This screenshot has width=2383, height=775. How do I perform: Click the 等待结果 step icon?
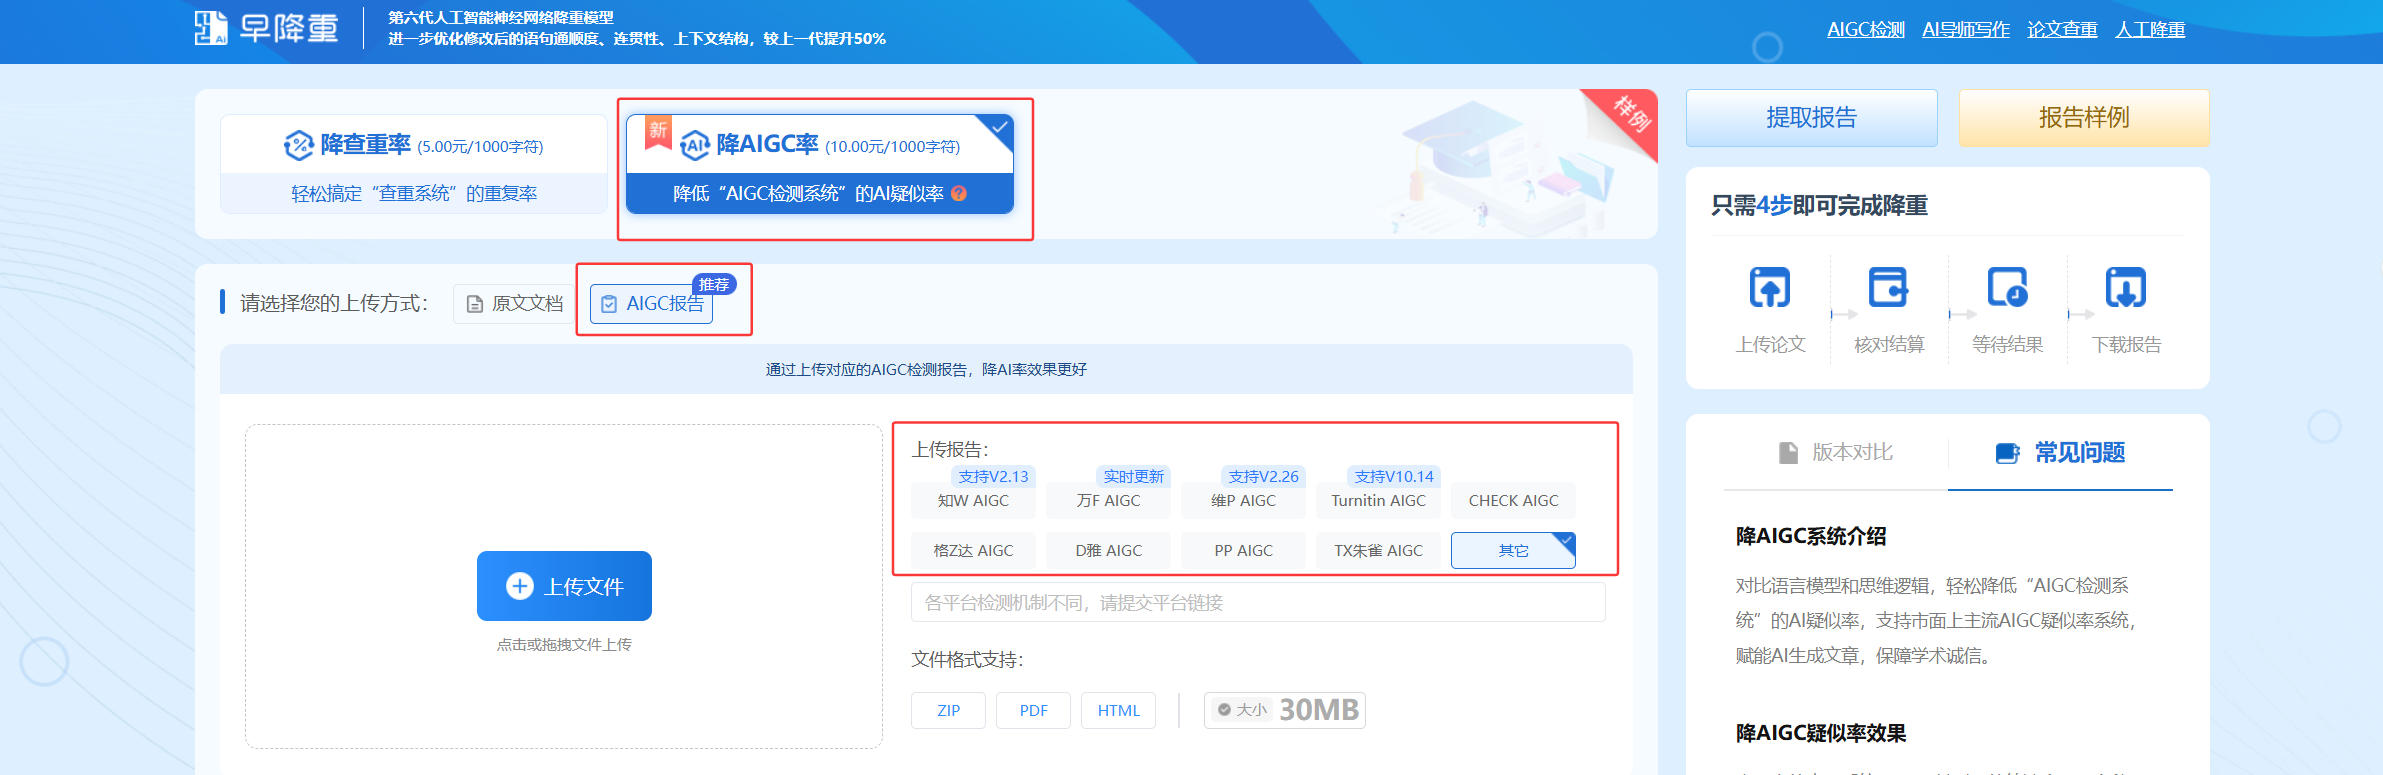click(2007, 288)
